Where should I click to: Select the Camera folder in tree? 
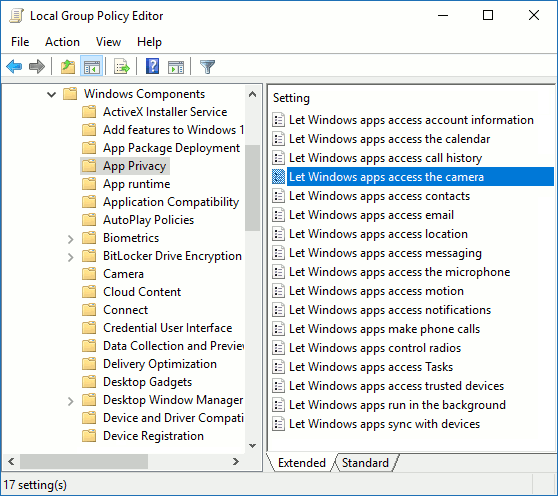(123, 274)
